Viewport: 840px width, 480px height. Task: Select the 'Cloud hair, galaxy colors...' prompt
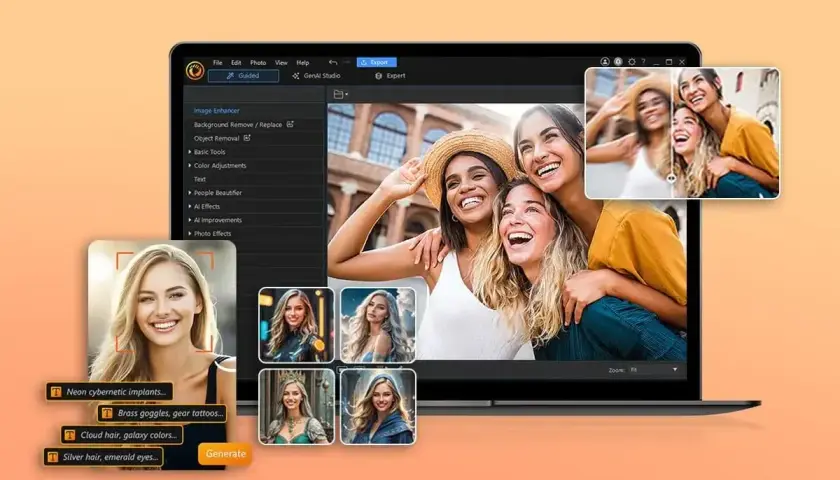[x=122, y=435]
